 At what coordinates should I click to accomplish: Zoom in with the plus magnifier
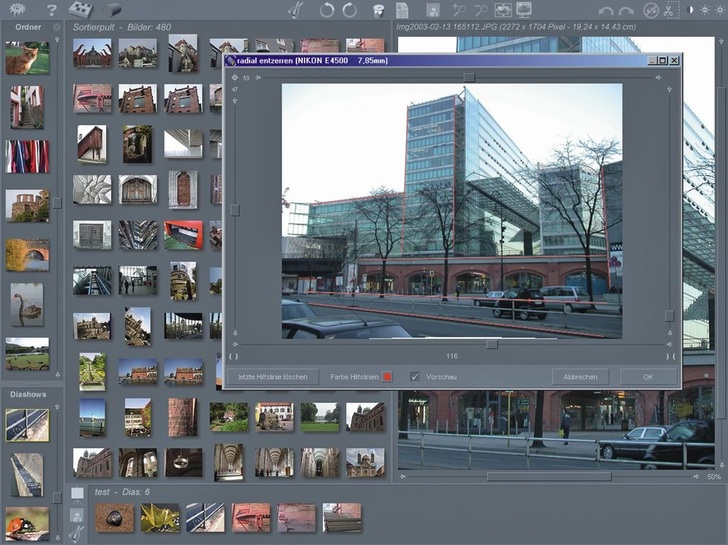pyautogui.click(x=459, y=10)
